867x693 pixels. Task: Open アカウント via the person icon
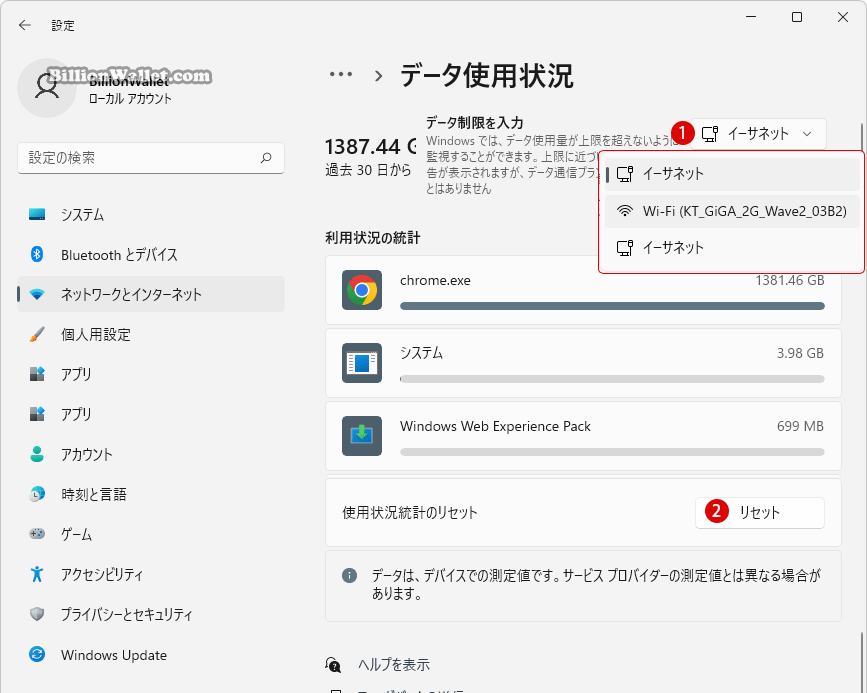pos(37,454)
